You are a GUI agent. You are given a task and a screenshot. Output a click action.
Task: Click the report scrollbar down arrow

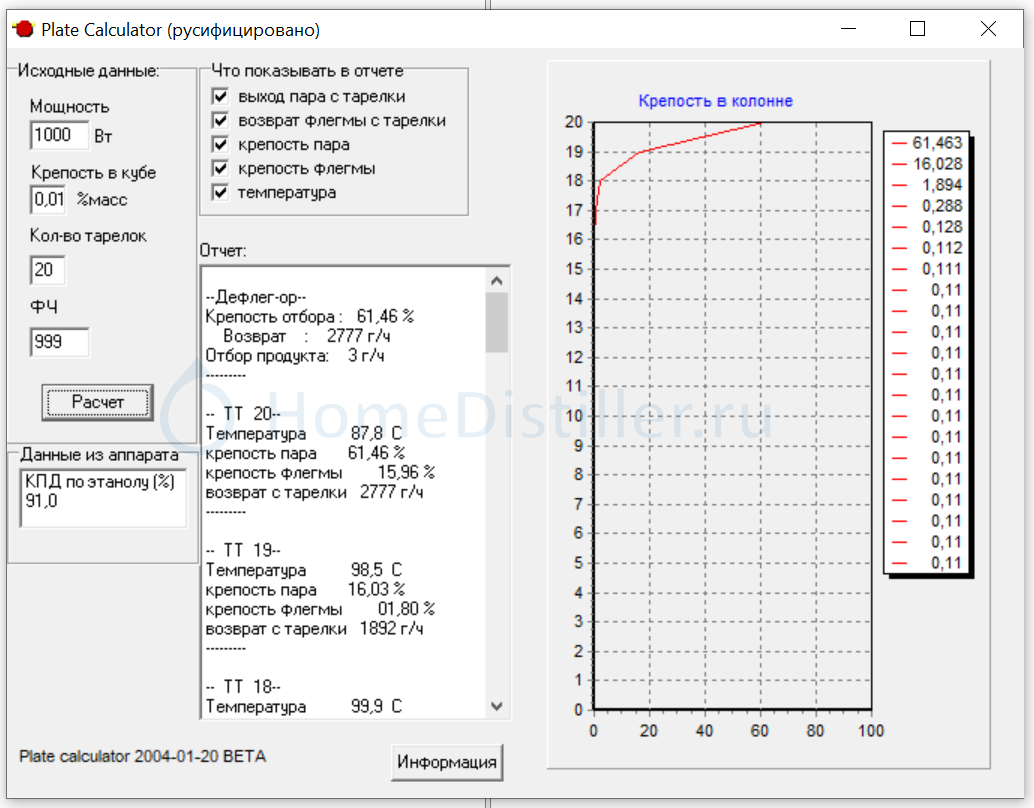coord(497,706)
